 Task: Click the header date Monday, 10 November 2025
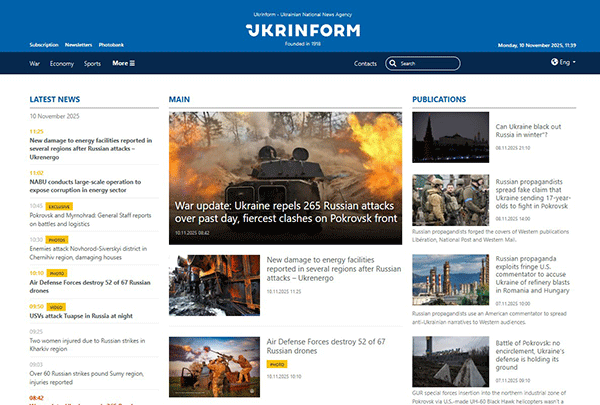click(537, 45)
